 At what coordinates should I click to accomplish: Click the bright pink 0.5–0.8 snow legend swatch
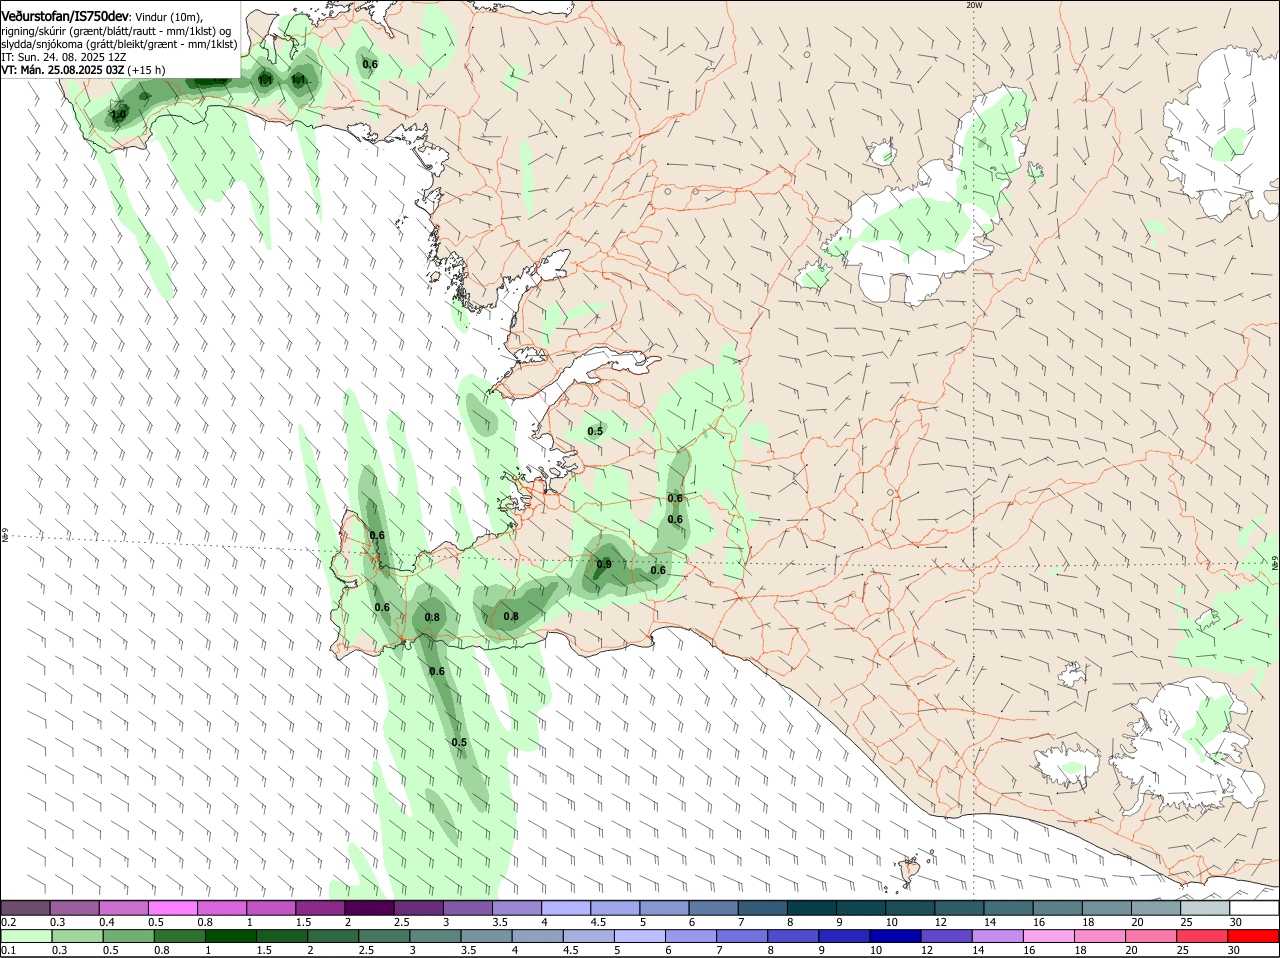(x=173, y=908)
